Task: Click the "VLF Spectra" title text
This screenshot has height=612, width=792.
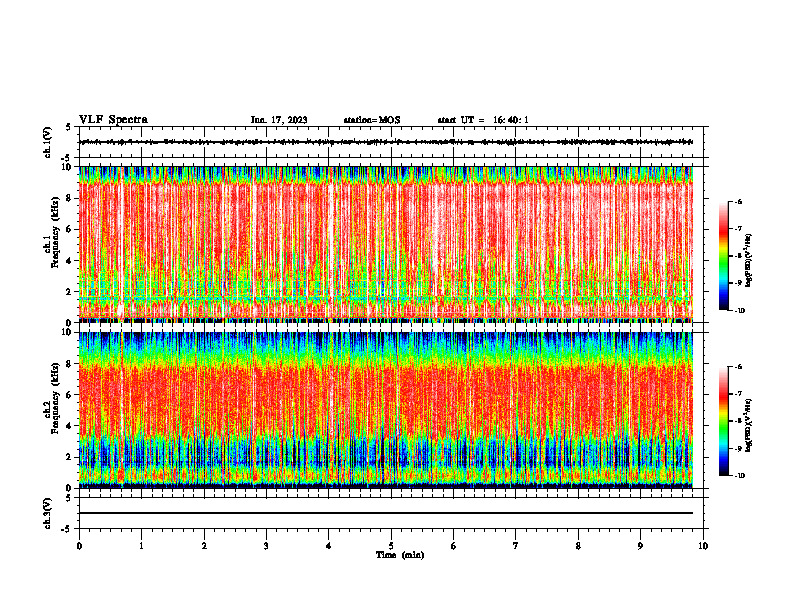Action: pos(113,120)
